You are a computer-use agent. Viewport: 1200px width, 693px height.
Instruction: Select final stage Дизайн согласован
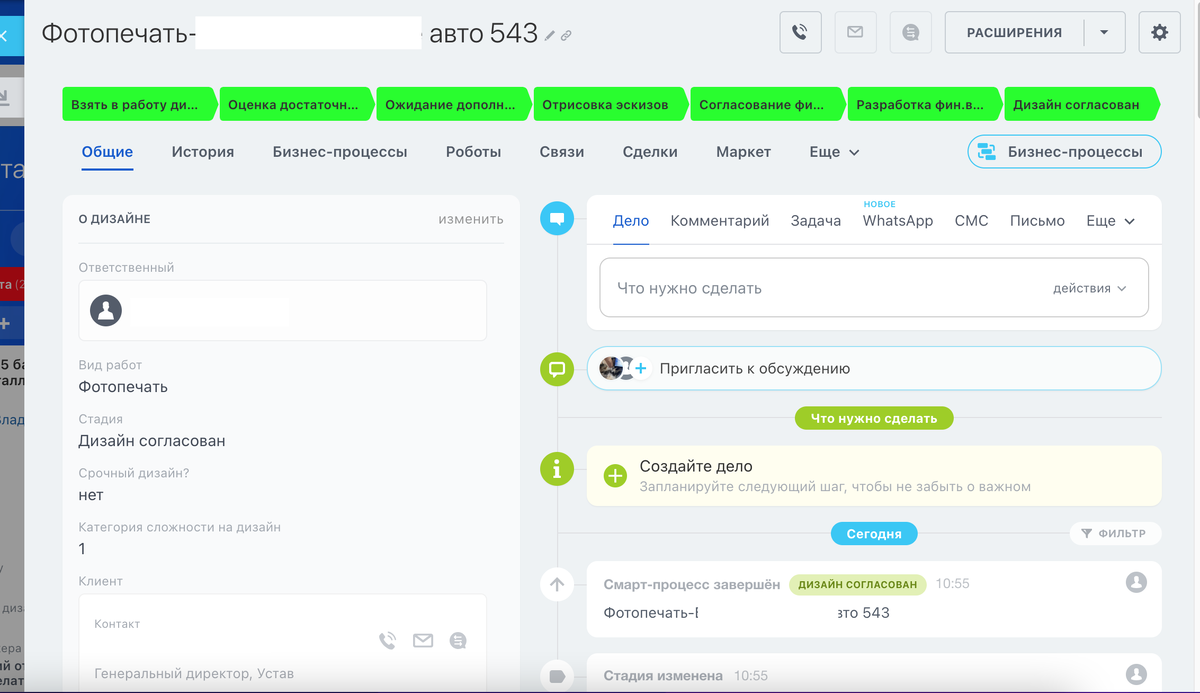[x=1082, y=104]
